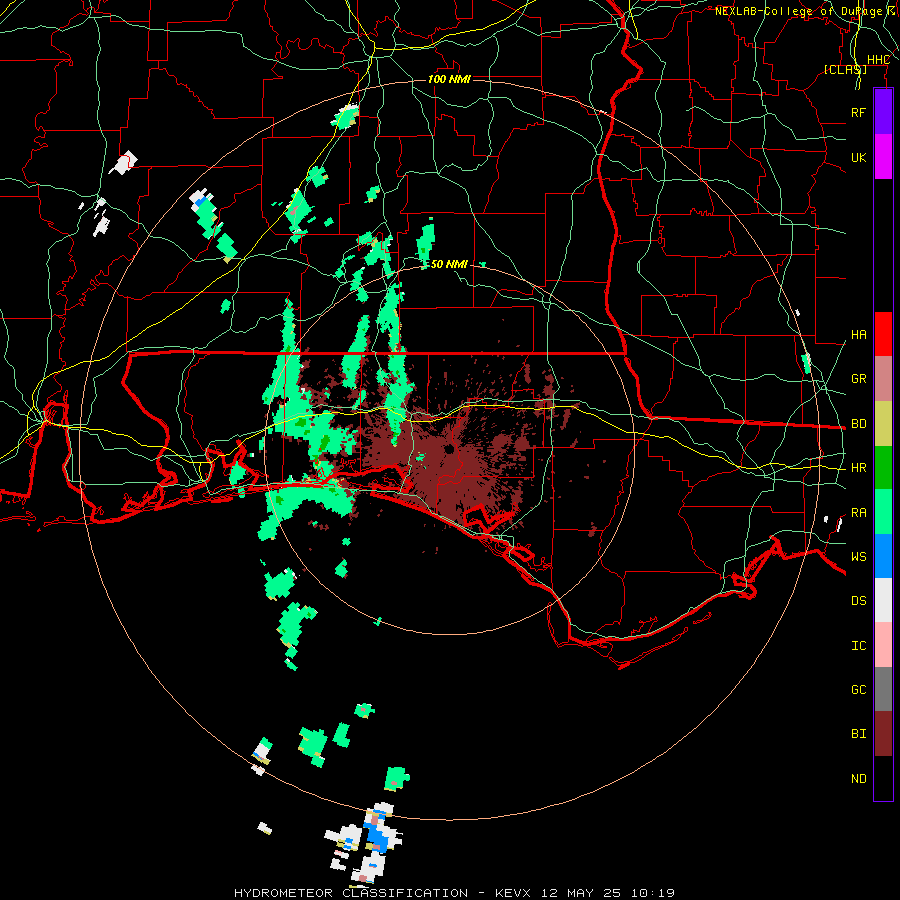900x900 pixels.
Task: Click the RF purple legend swatch
Action: click(x=883, y=112)
